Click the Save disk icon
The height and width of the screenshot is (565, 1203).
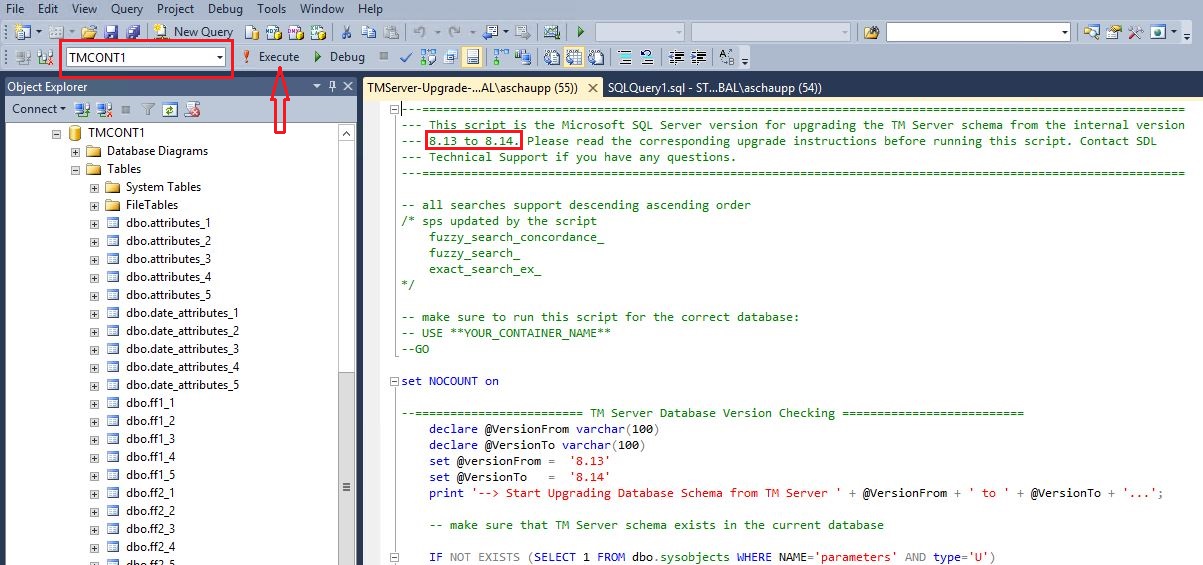click(x=109, y=32)
